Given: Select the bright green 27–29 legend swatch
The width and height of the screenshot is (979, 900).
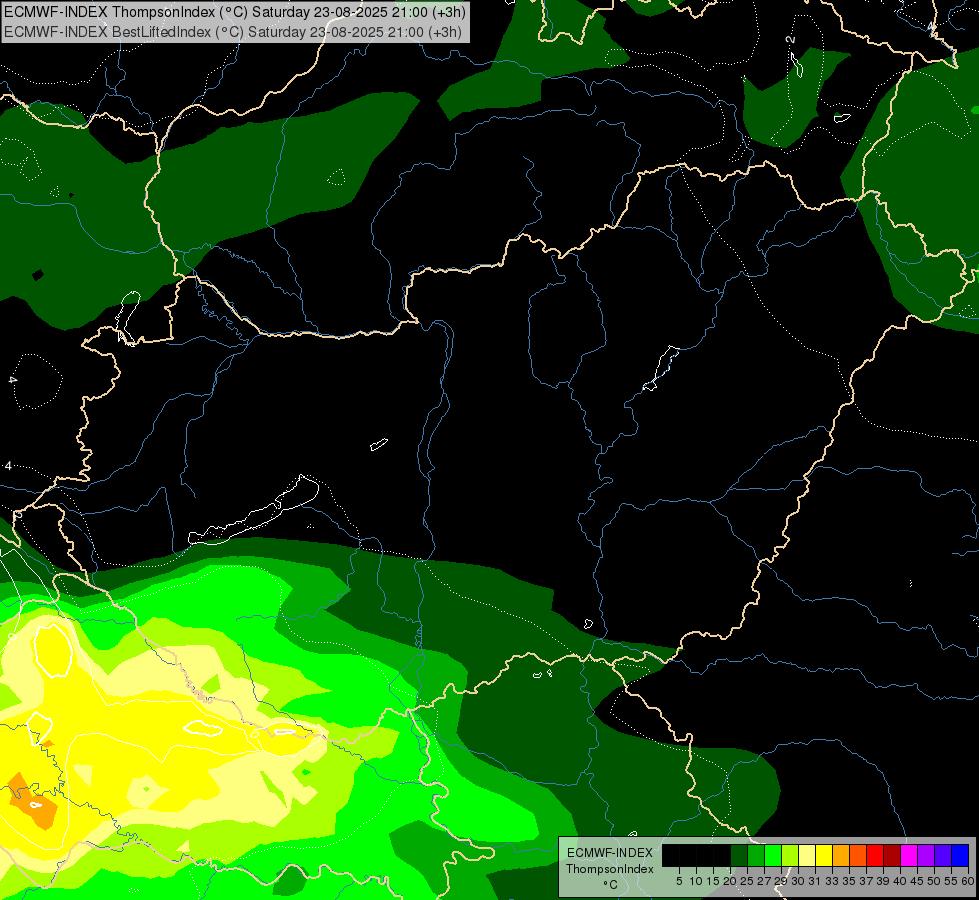Looking at the screenshot, I should (x=773, y=855).
